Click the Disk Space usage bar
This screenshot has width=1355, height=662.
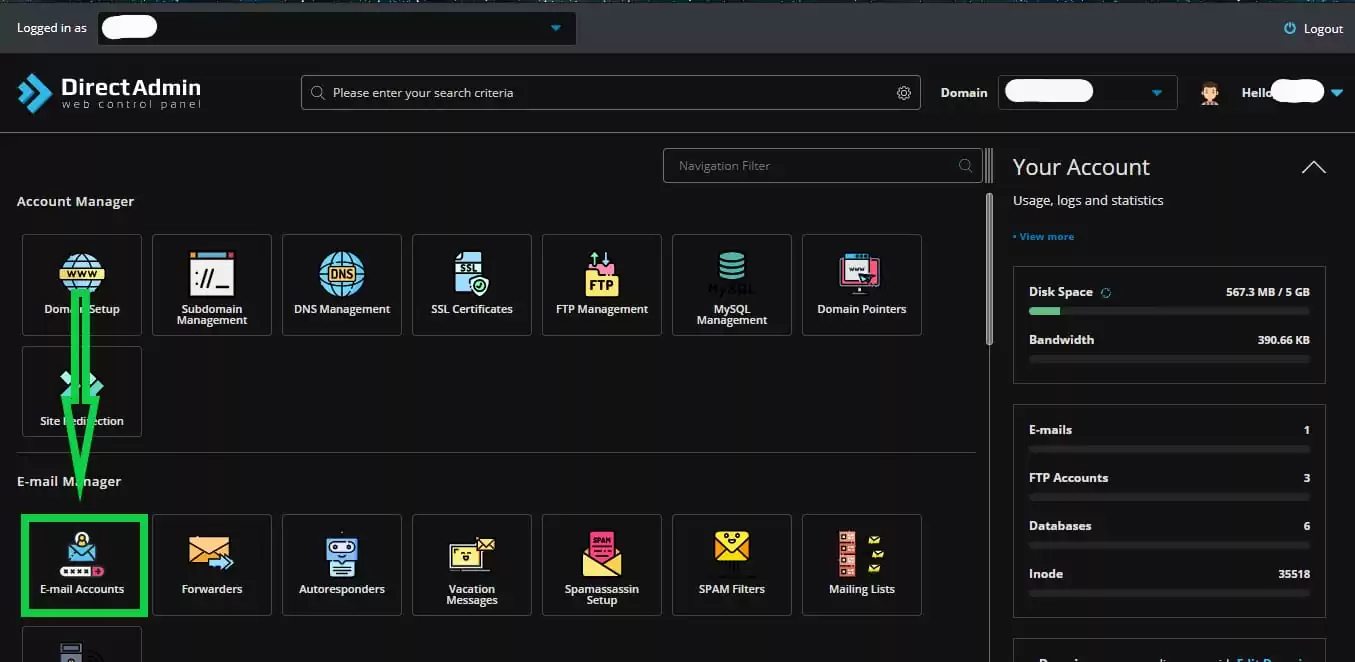(x=1169, y=311)
